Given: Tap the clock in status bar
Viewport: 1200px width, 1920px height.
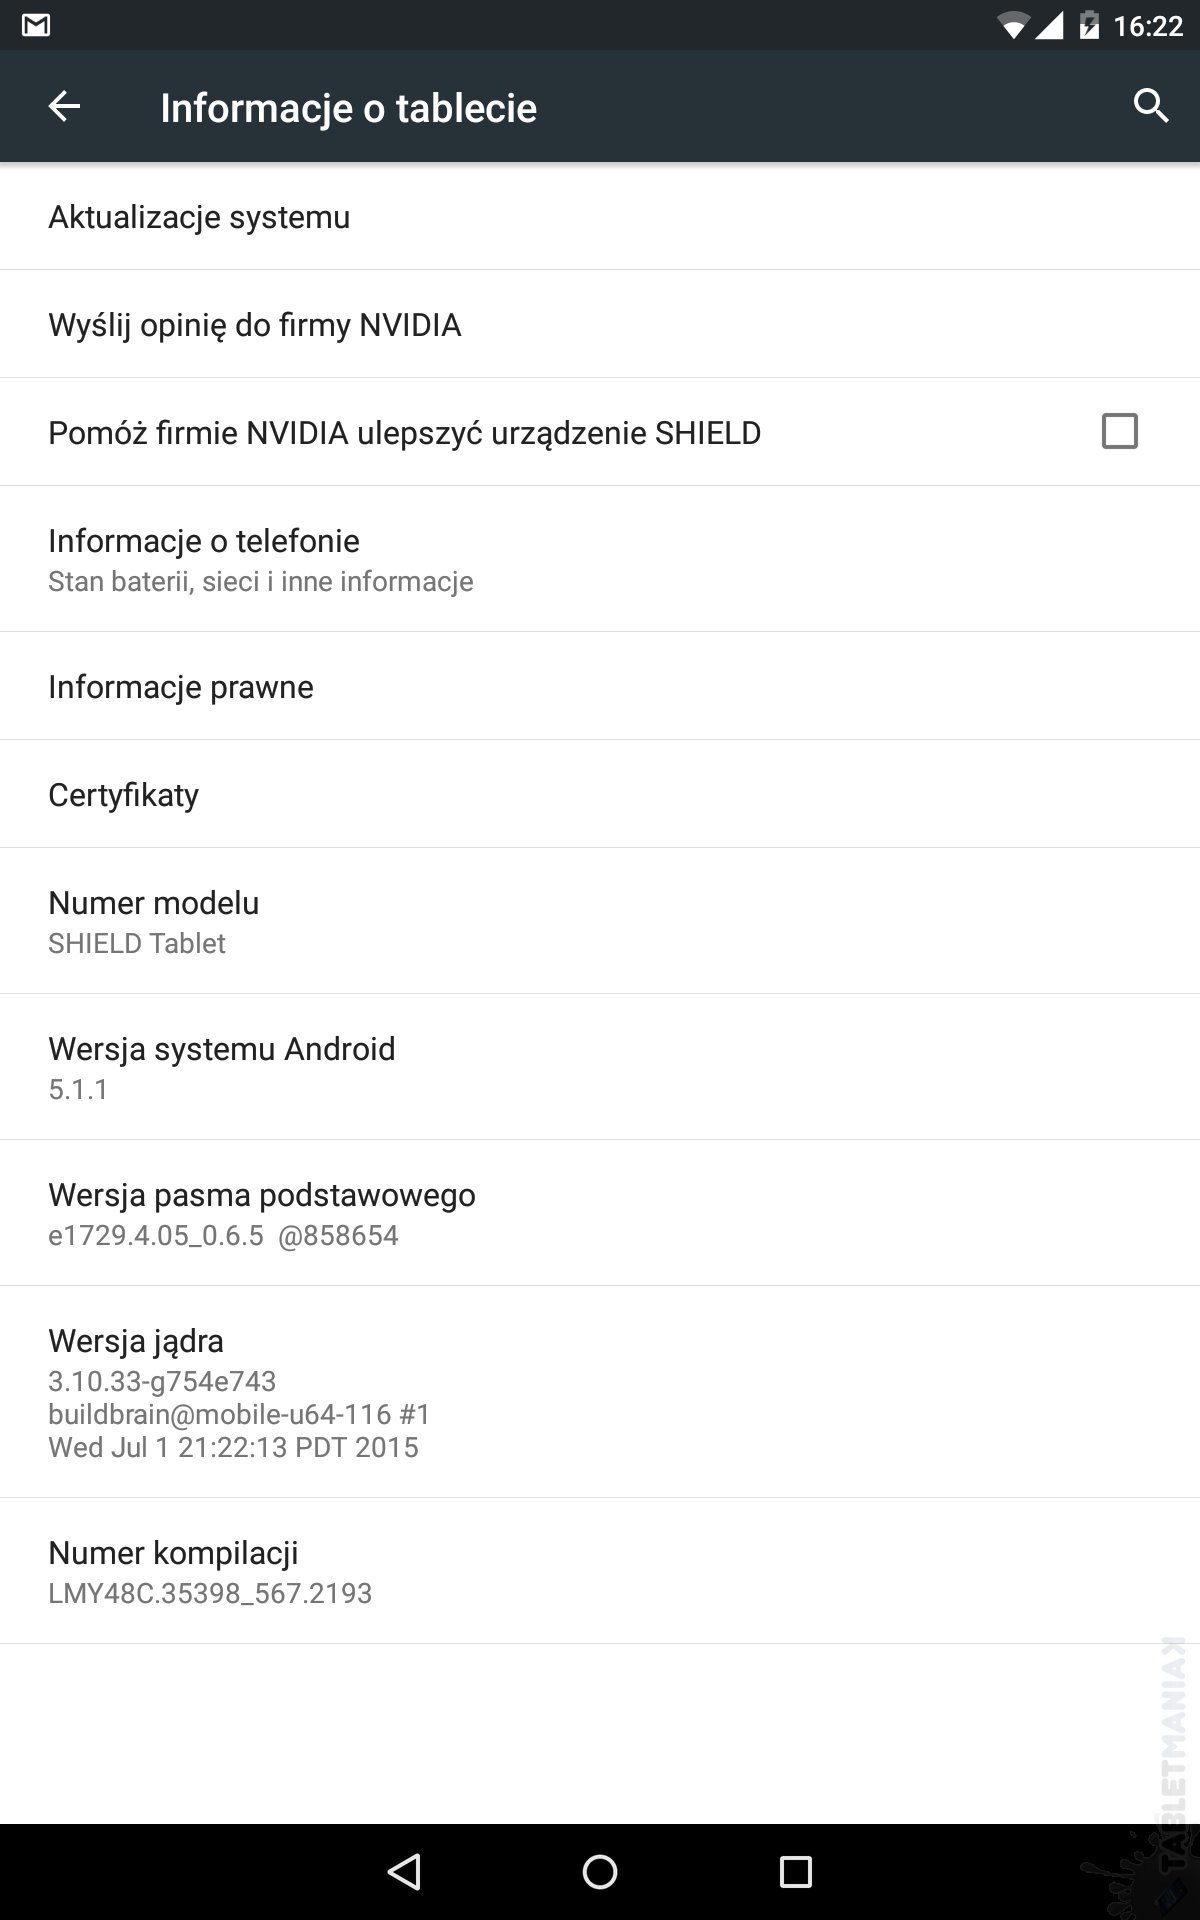Looking at the screenshot, I should click(1148, 25).
